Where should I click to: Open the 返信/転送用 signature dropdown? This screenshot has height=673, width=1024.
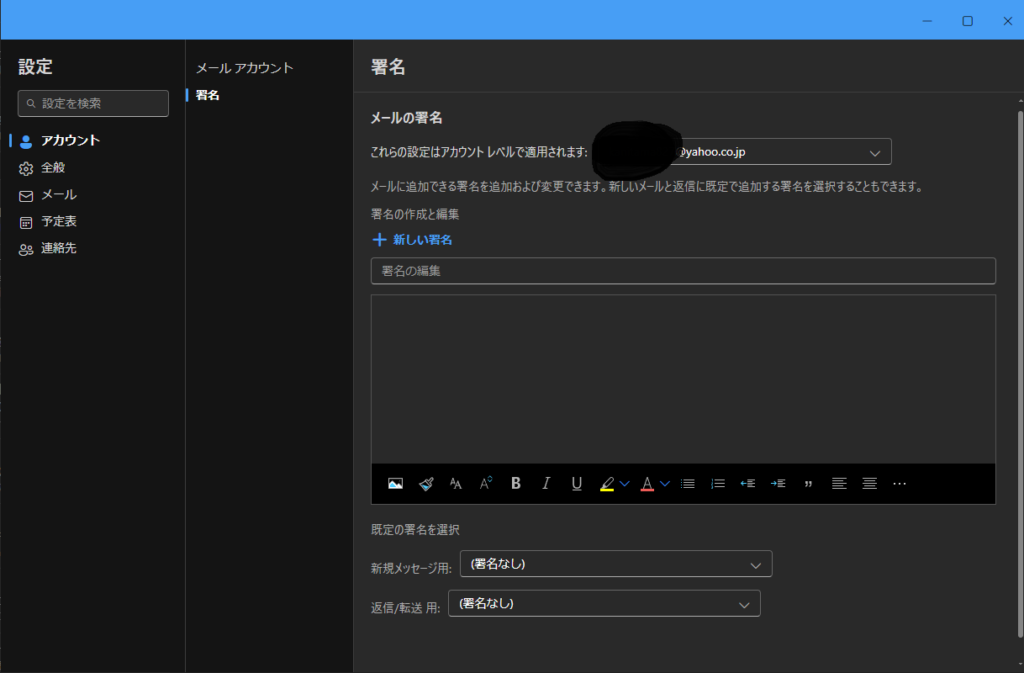[604, 604]
